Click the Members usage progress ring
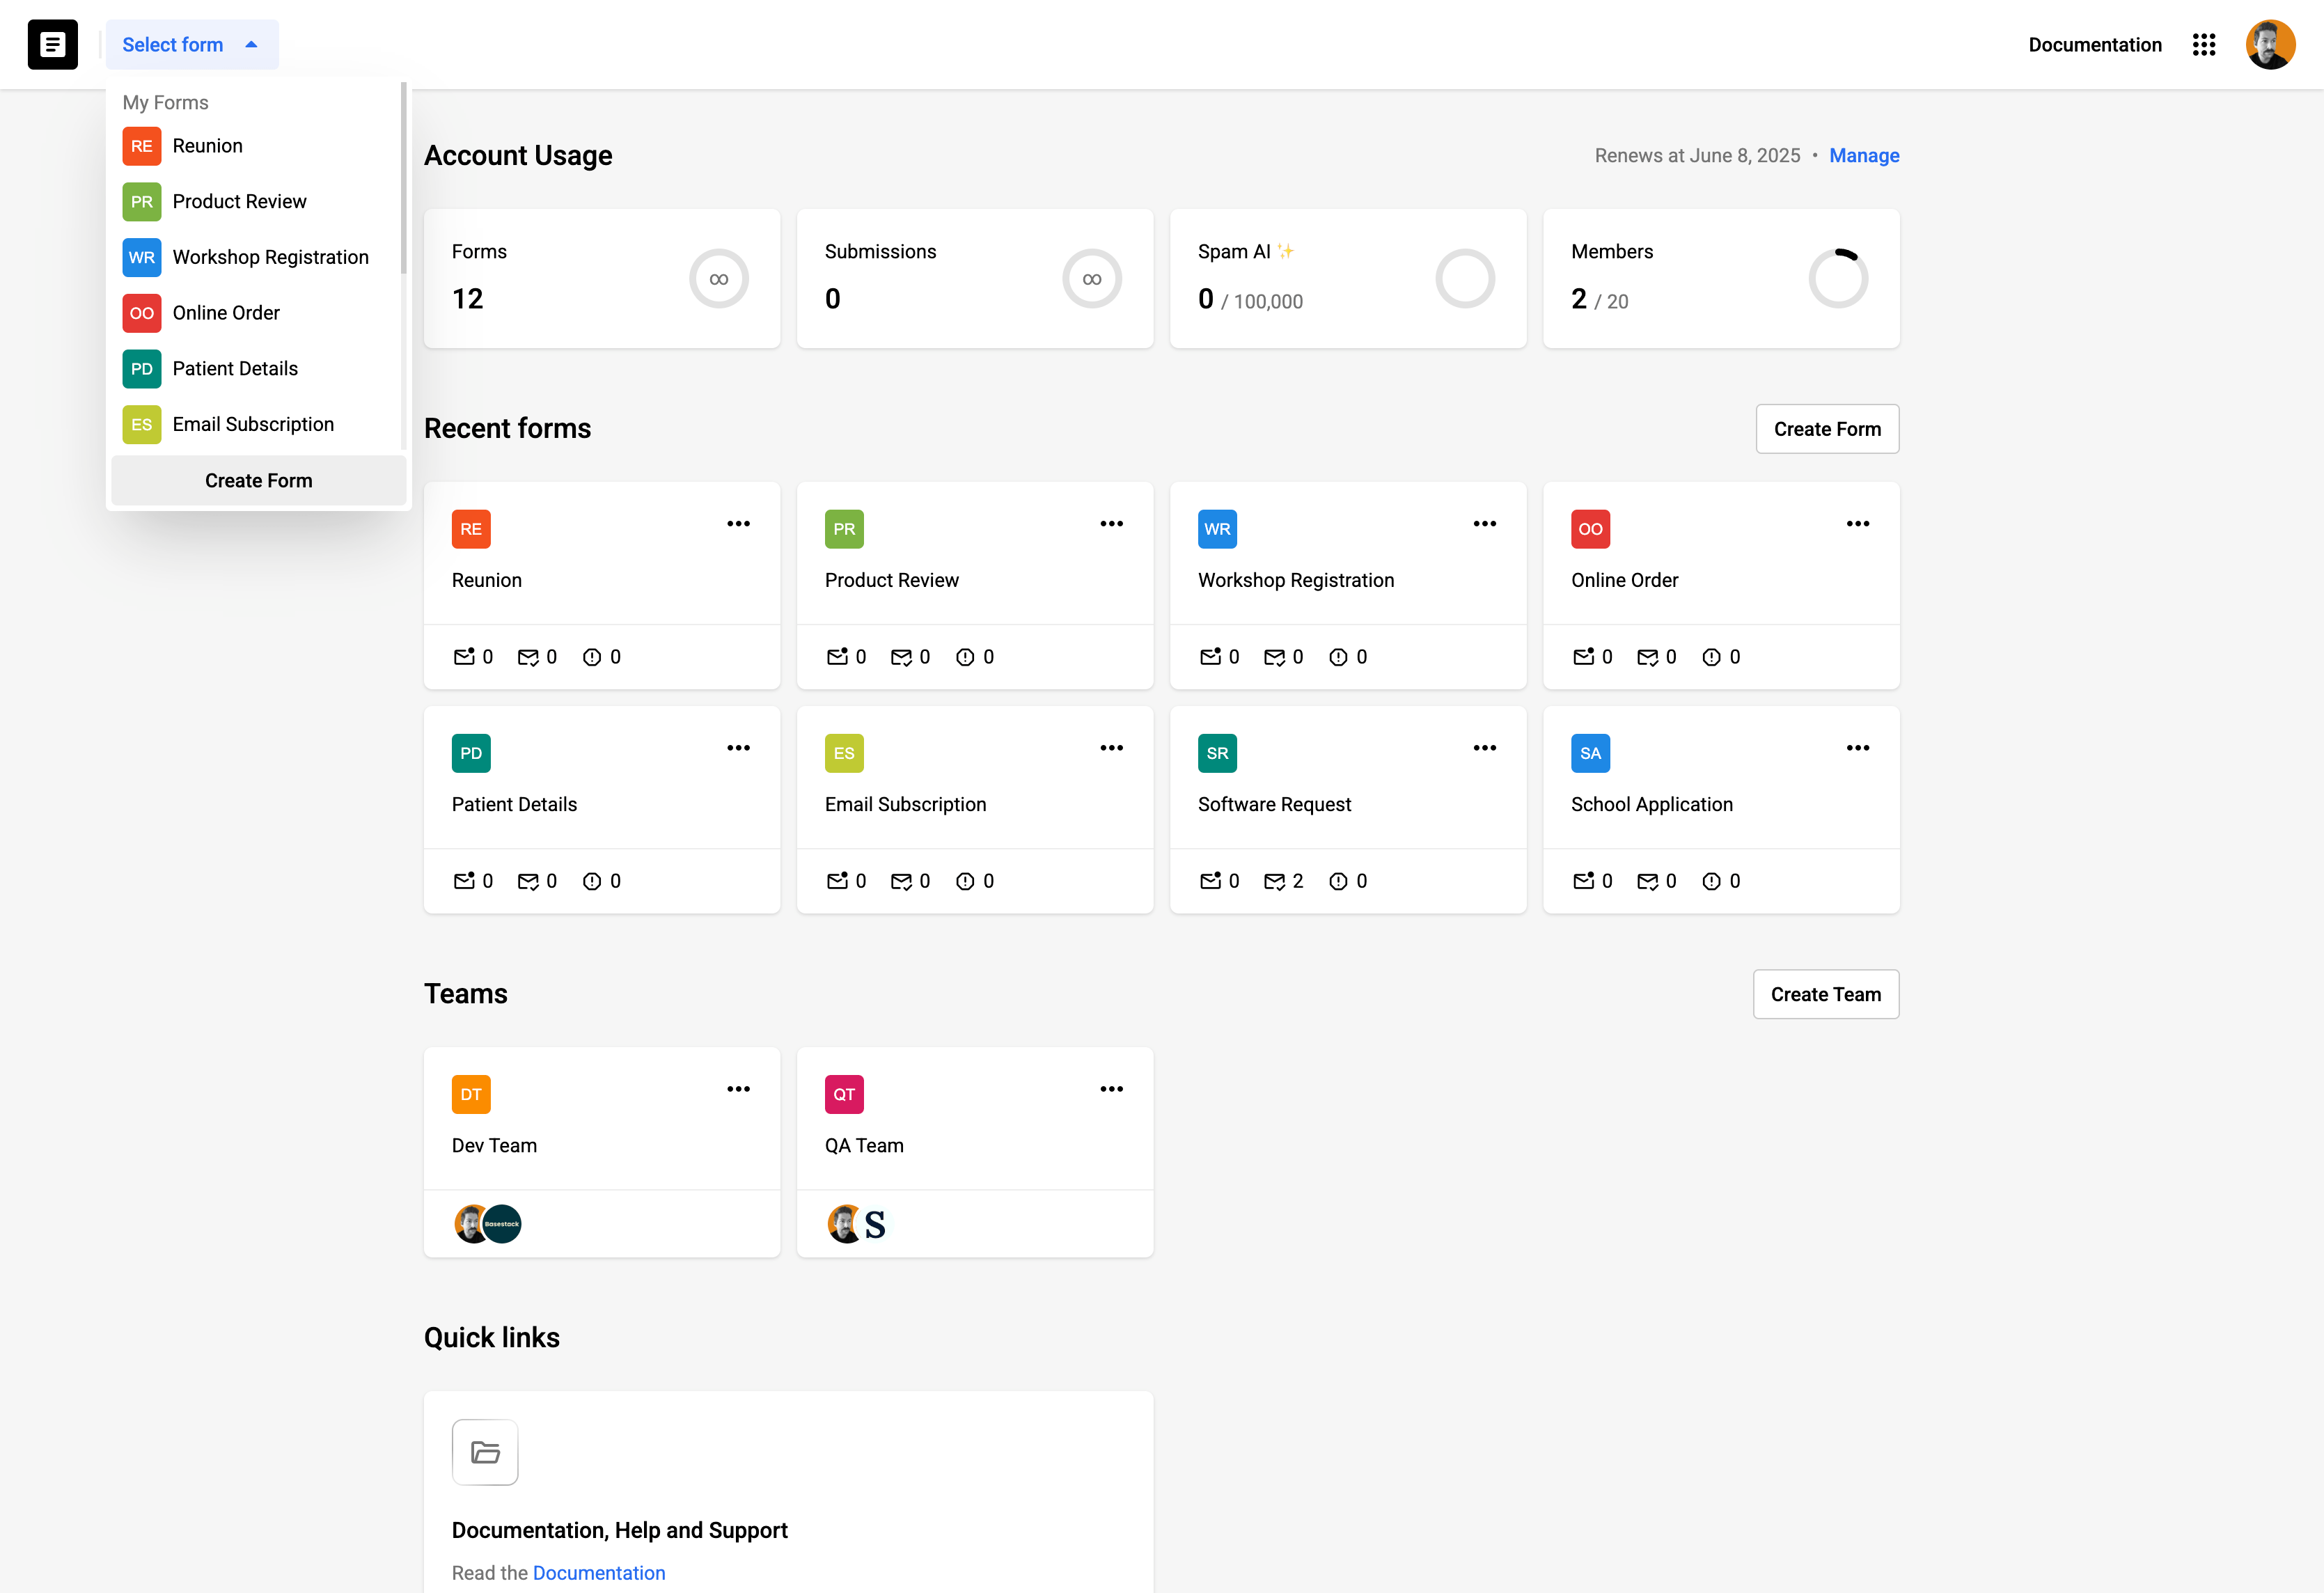 pyautogui.click(x=1838, y=278)
